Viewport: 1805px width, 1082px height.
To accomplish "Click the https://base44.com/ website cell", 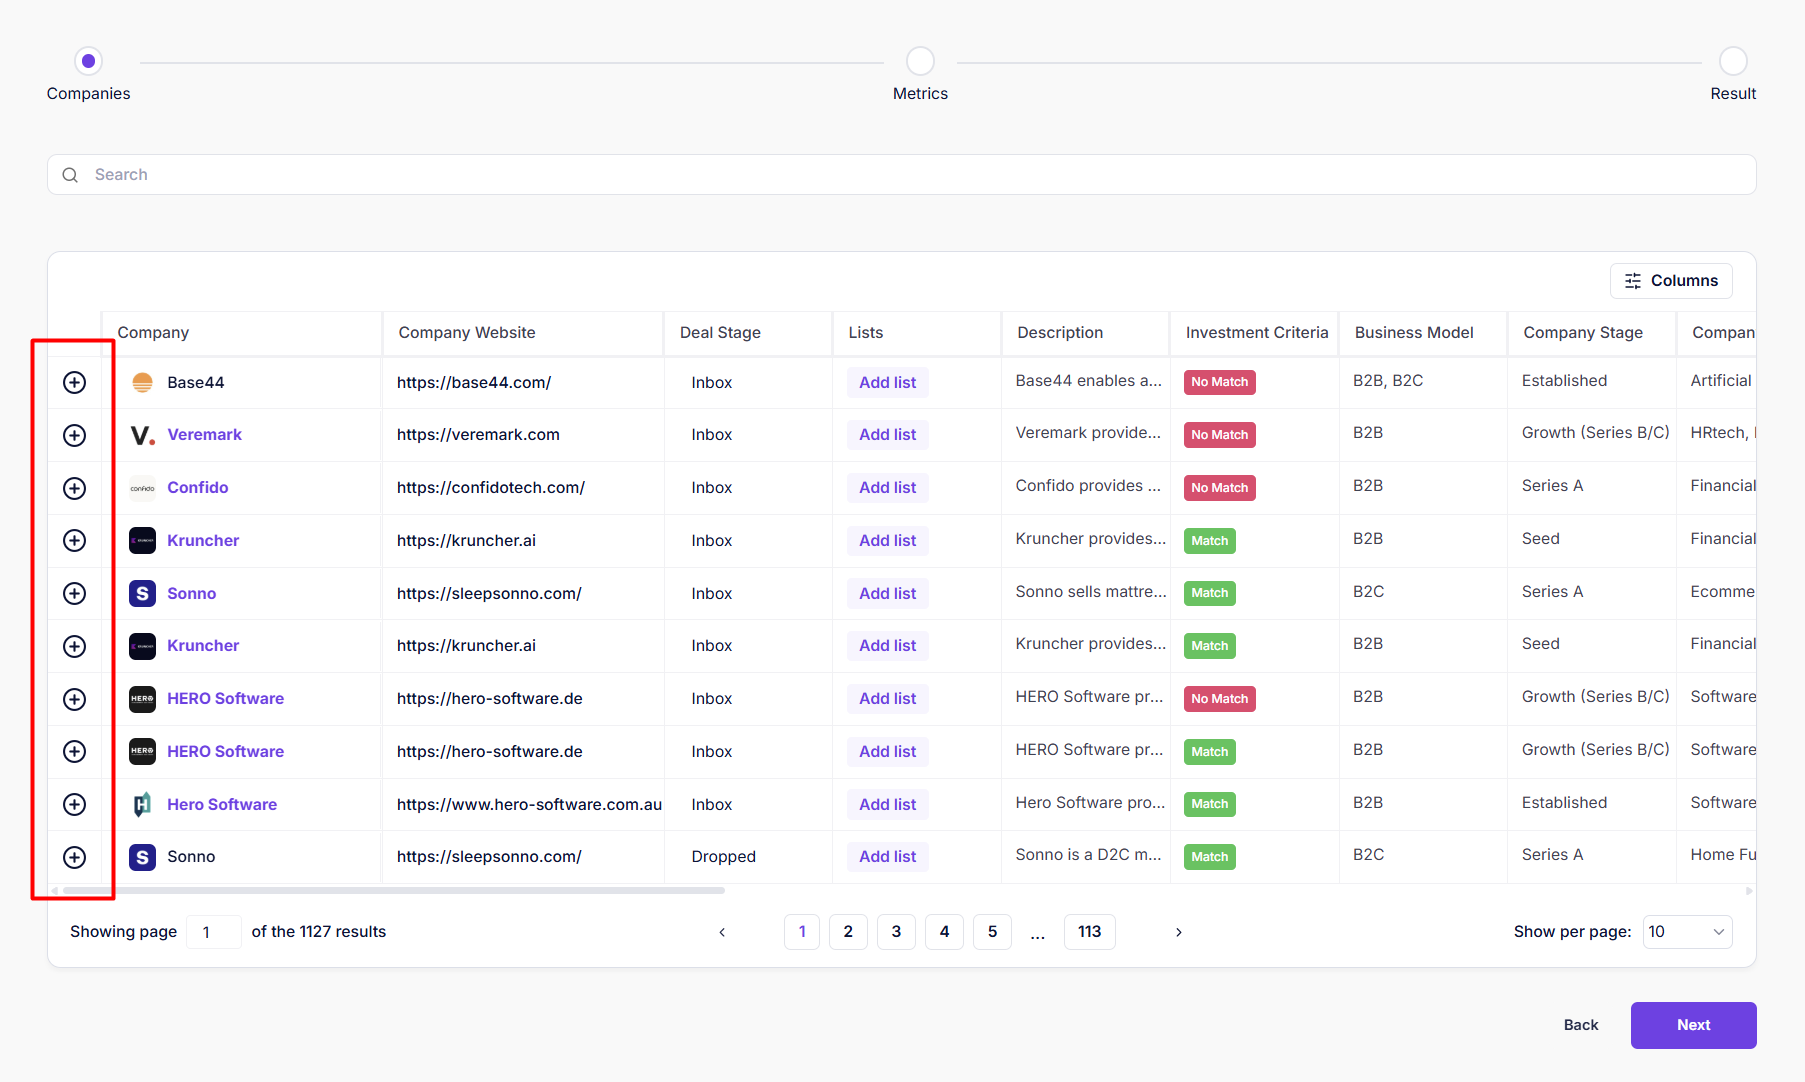I will (474, 382).
